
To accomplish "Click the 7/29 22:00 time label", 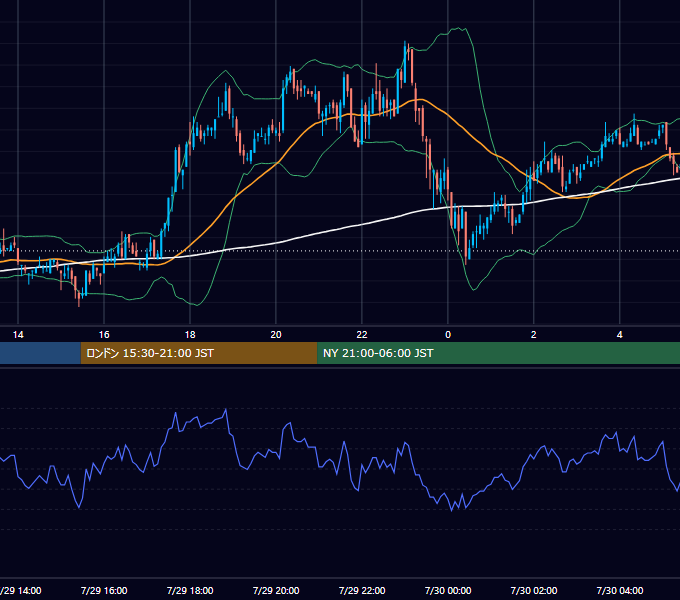I will point(362,590).
